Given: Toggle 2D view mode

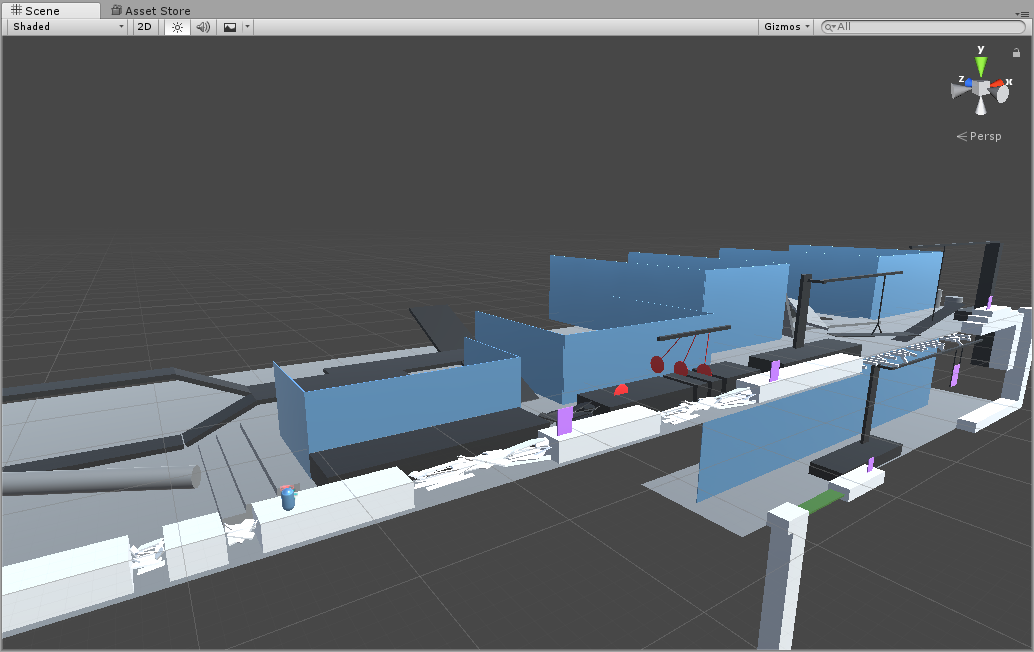Looking at the screenshot, I should tap(144, 26).
